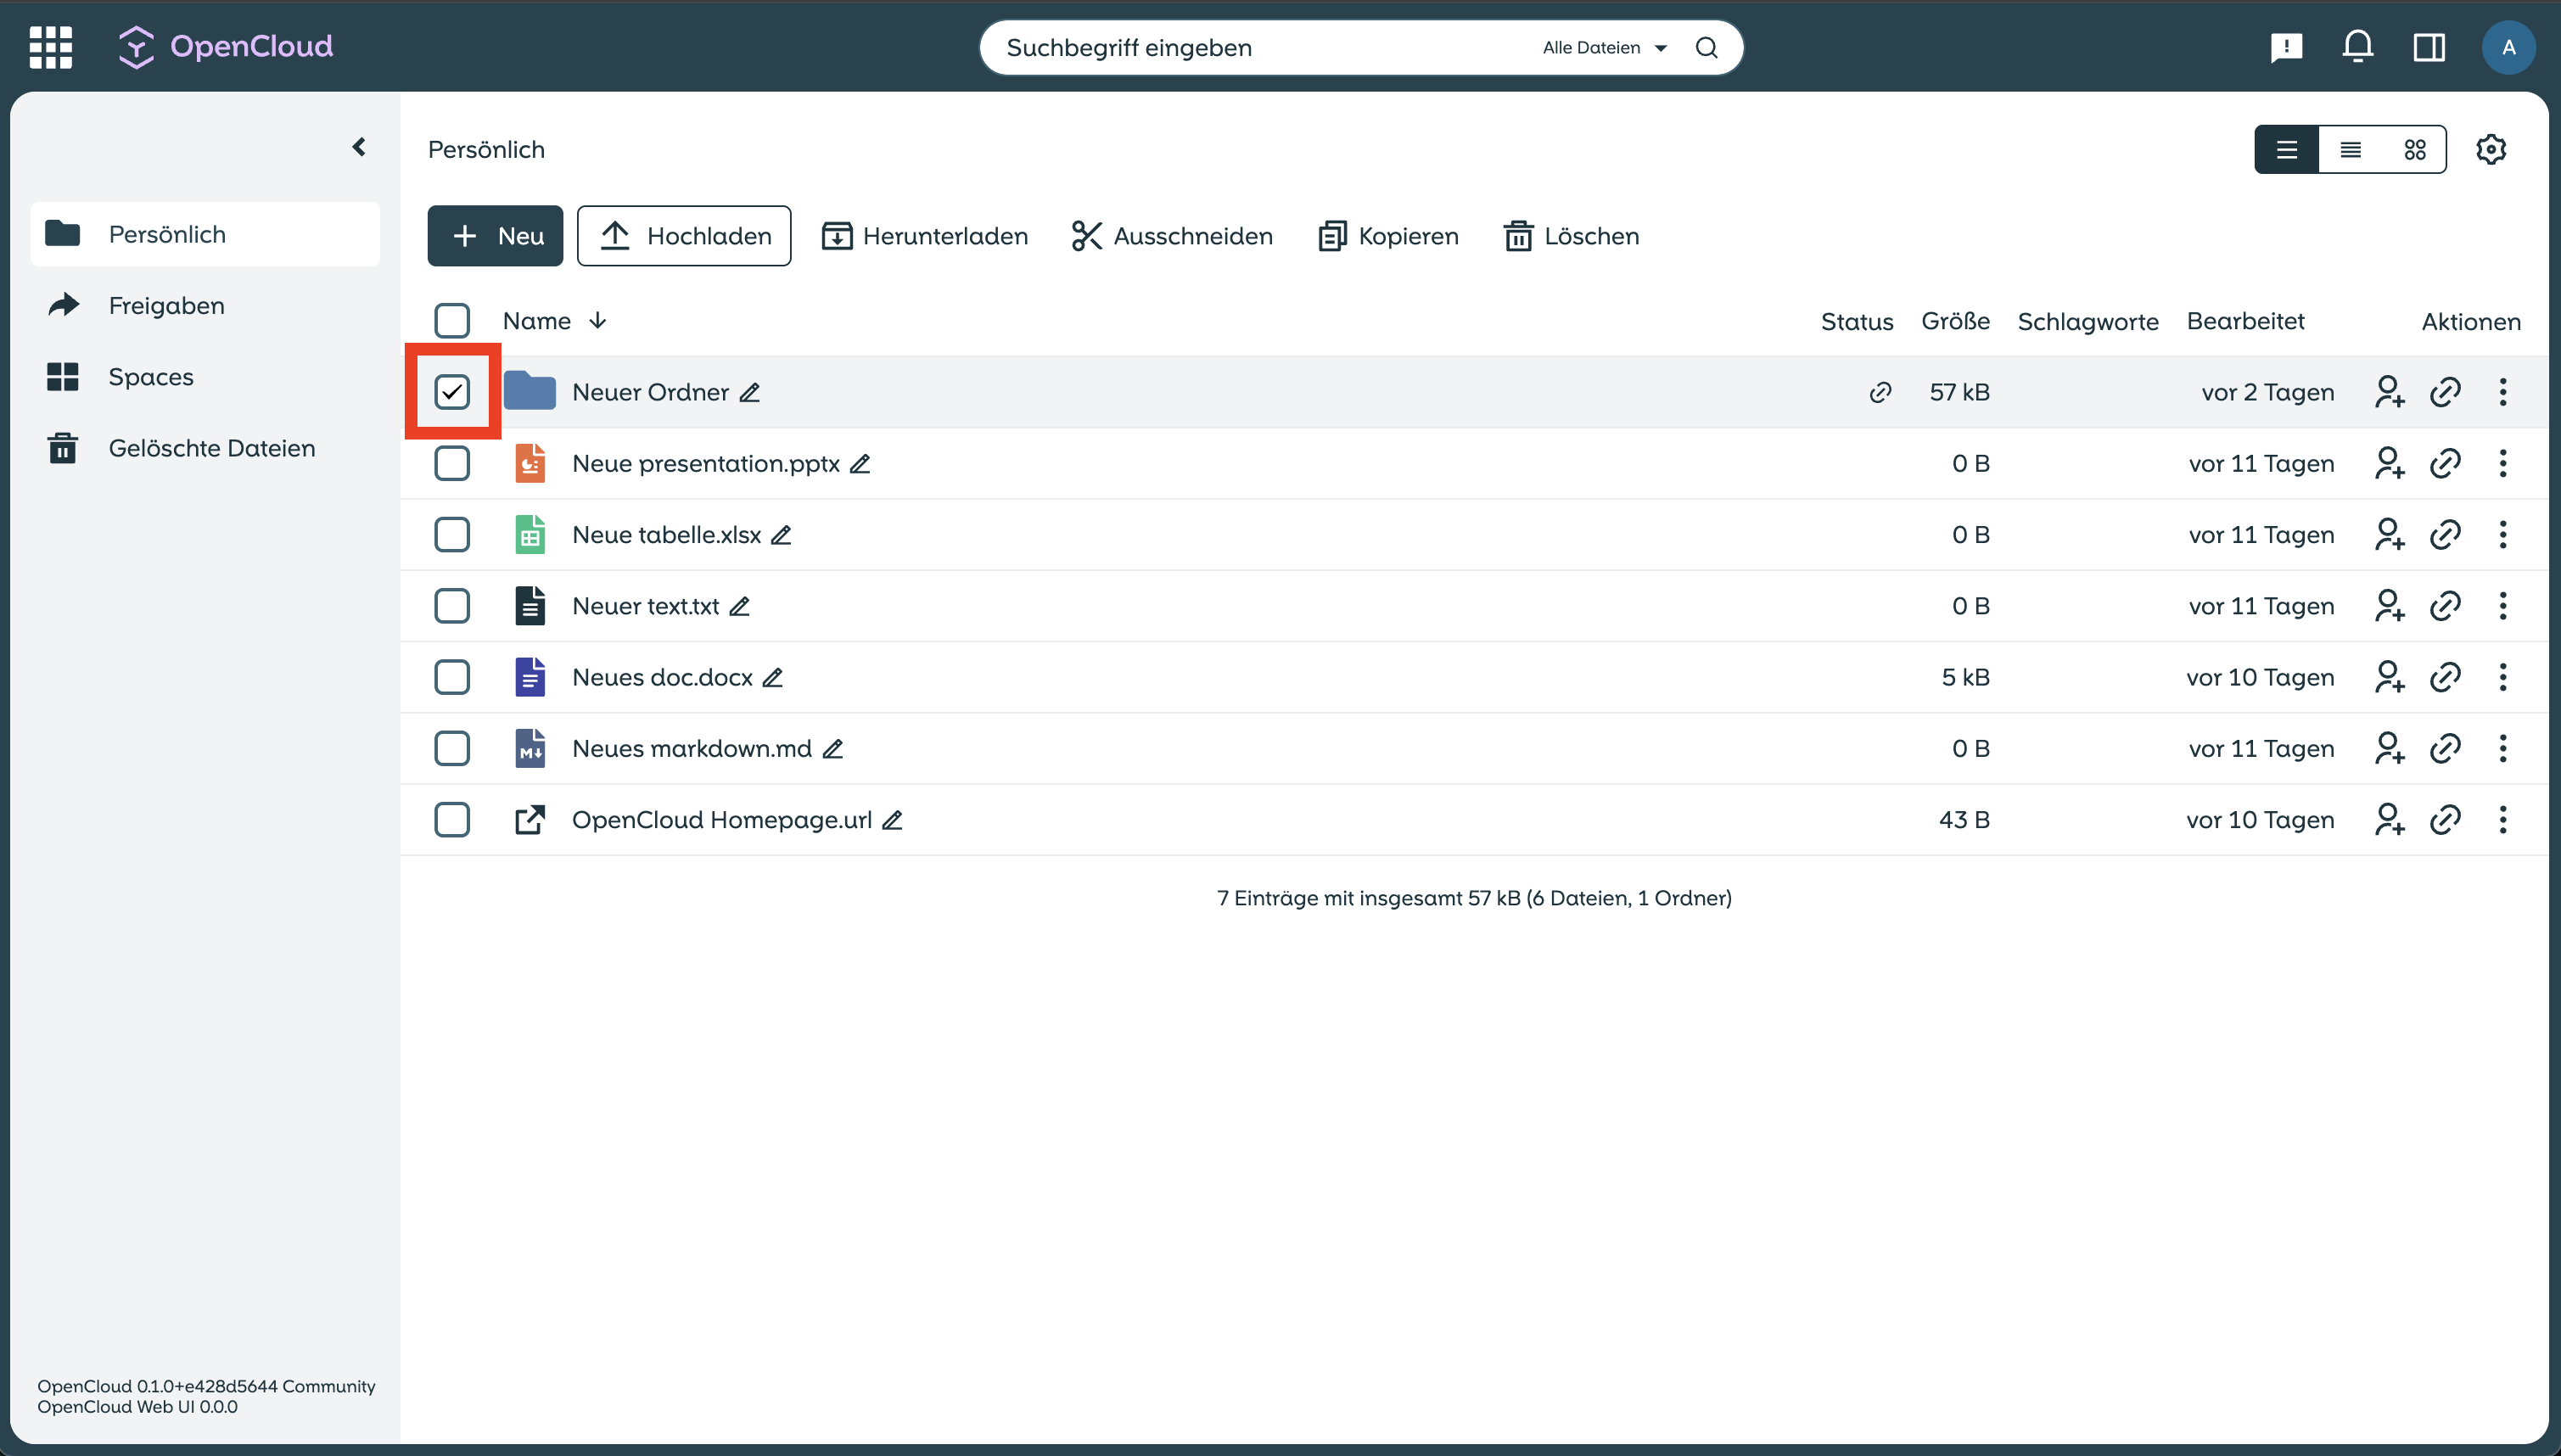
Task: Create link for Neuer text.txt
Action: pos(2445,606)
